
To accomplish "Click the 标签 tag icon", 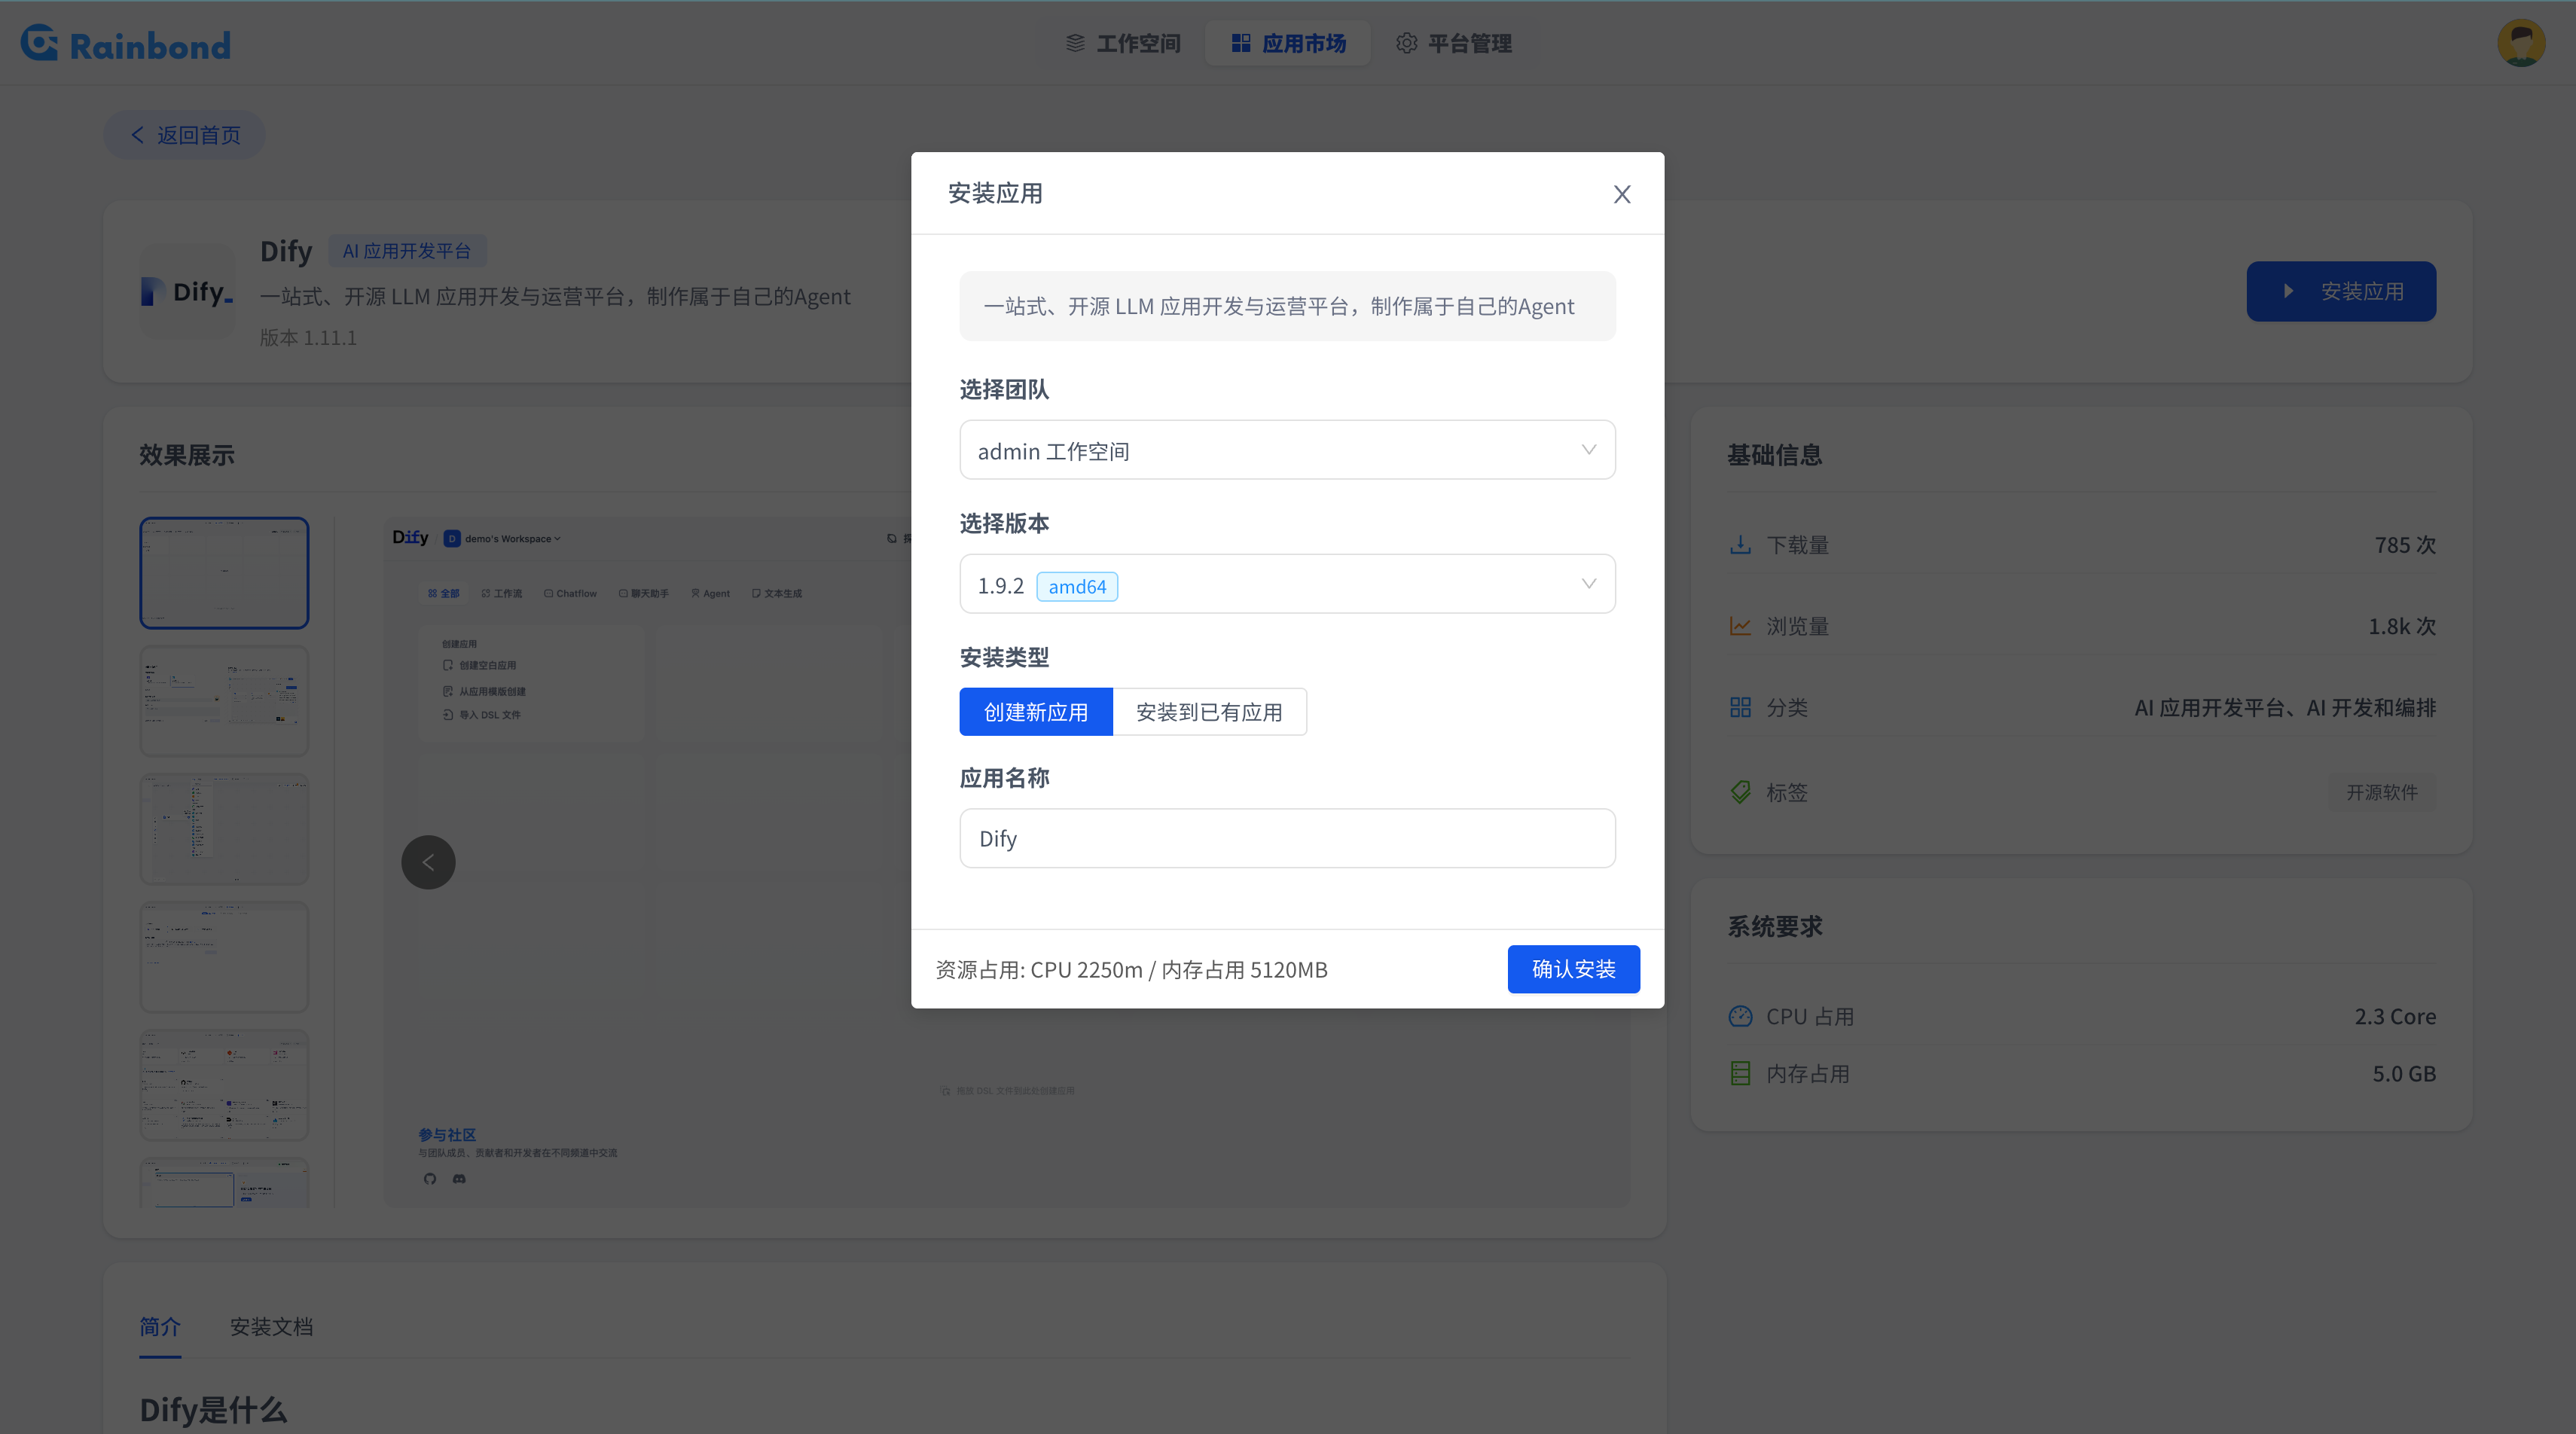I will coord(1740,792).
